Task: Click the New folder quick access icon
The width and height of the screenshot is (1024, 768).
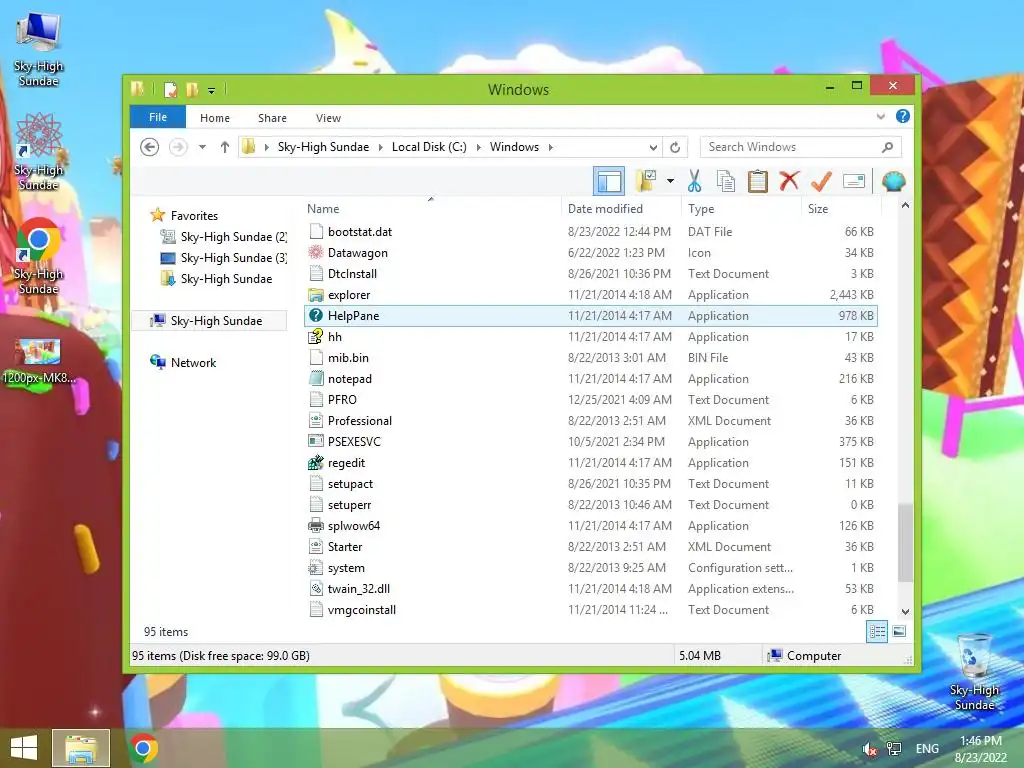Action: [x=192, y=89]
